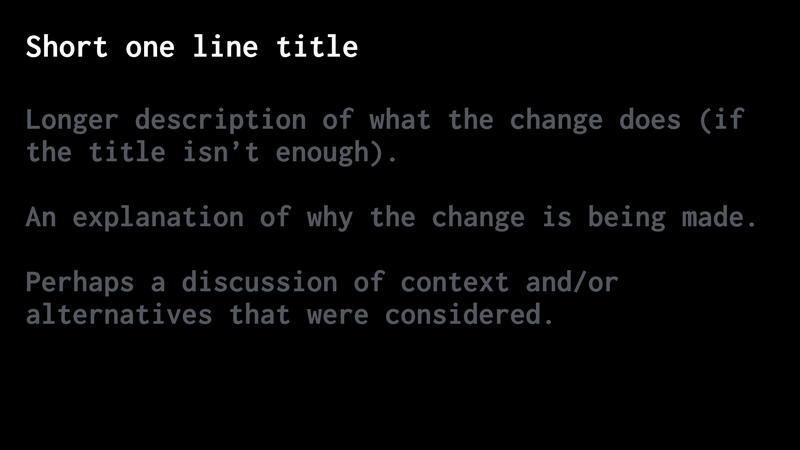Click the word "why" in the explanation line

click(x=330, y=218)
